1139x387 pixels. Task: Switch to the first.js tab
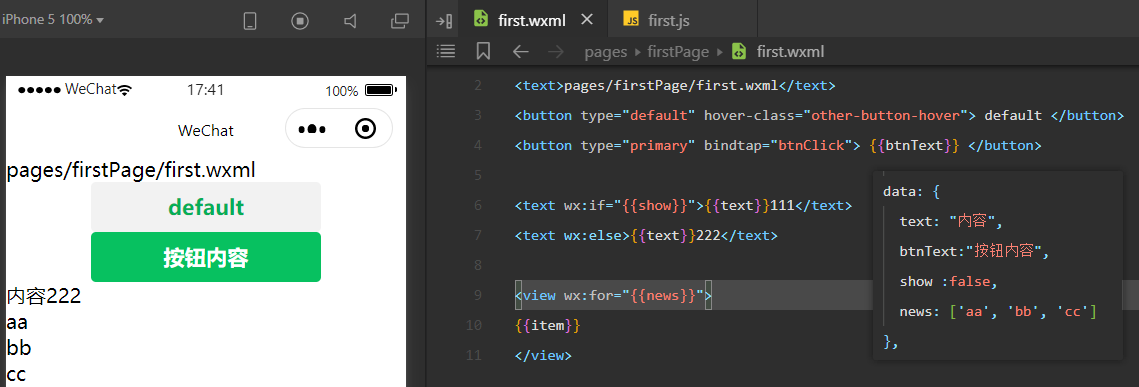coord(668,20)
